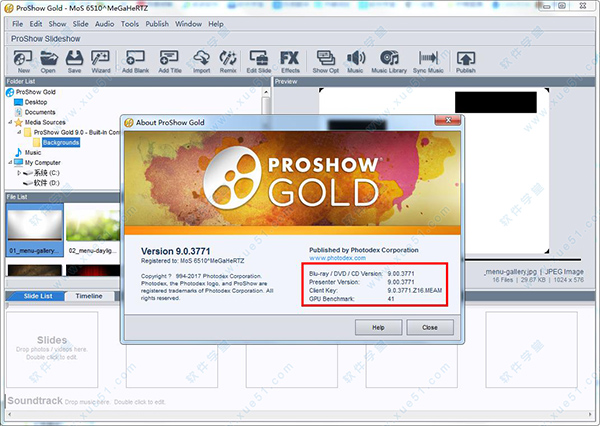Click the folder list scroll up arrow
This screenshot has width=600, height=426.
pos(266,92)
